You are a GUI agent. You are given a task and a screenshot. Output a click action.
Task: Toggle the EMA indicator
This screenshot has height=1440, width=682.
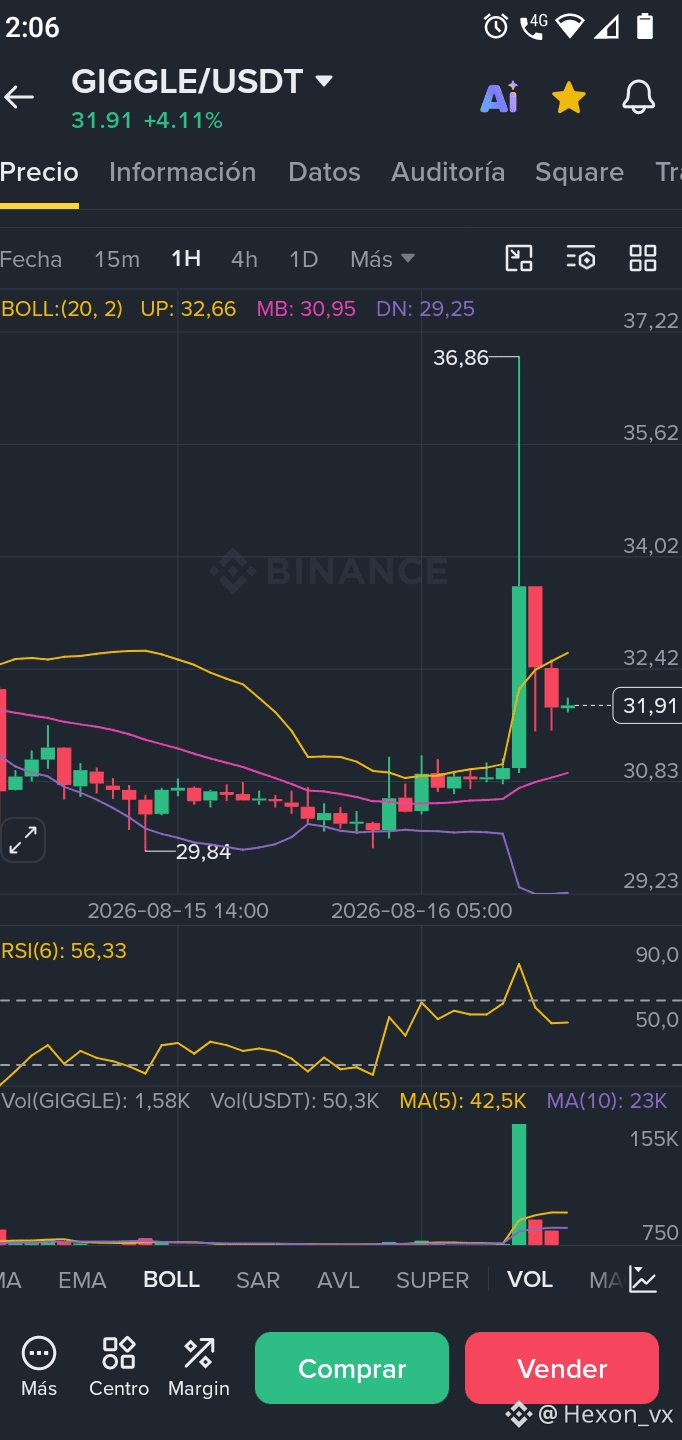click(x=82, y=1280)
